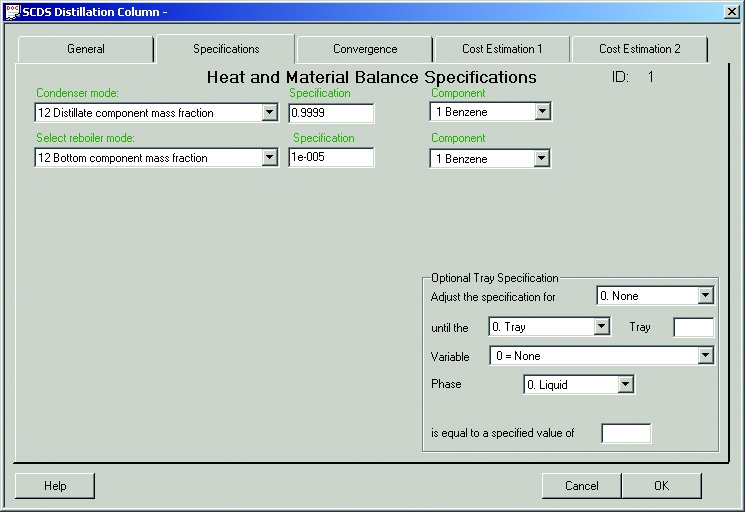Select the Specifications tab

click(226, 48)
